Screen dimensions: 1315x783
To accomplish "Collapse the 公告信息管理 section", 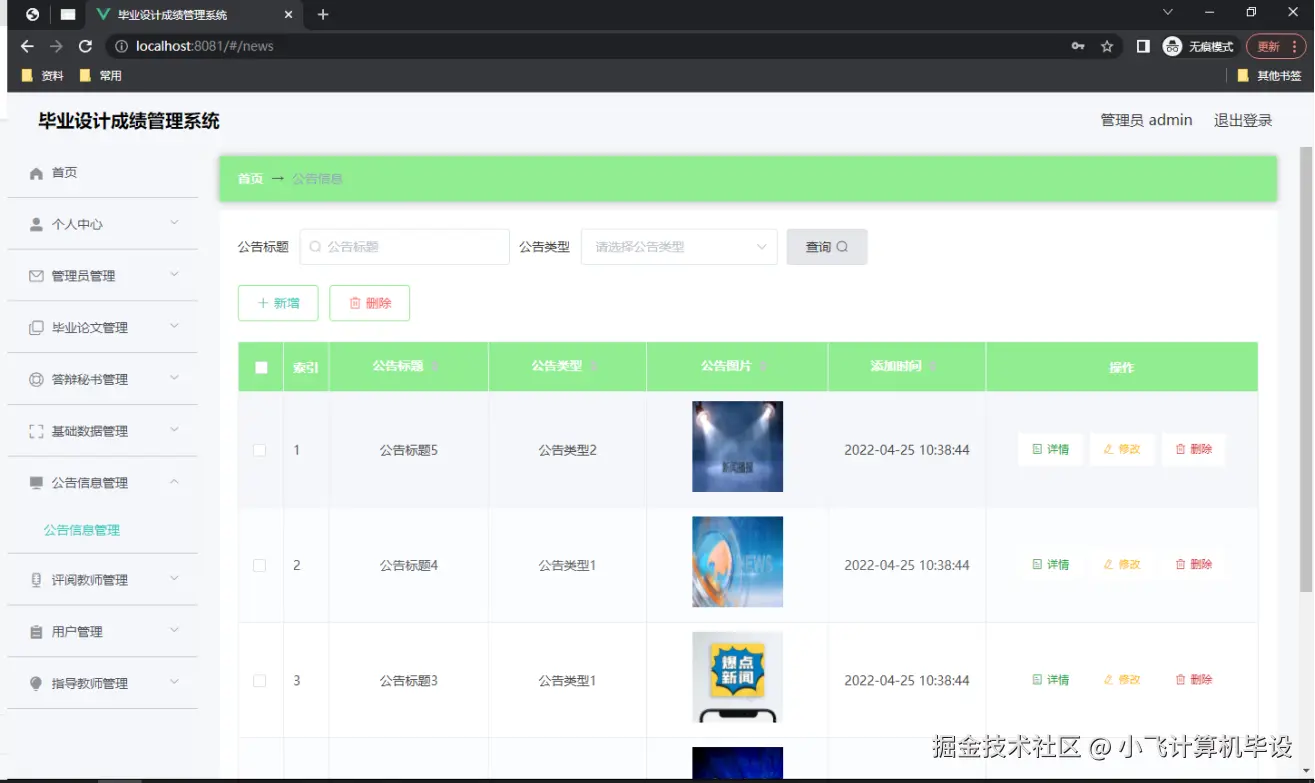I will click(x=172, y=482).
